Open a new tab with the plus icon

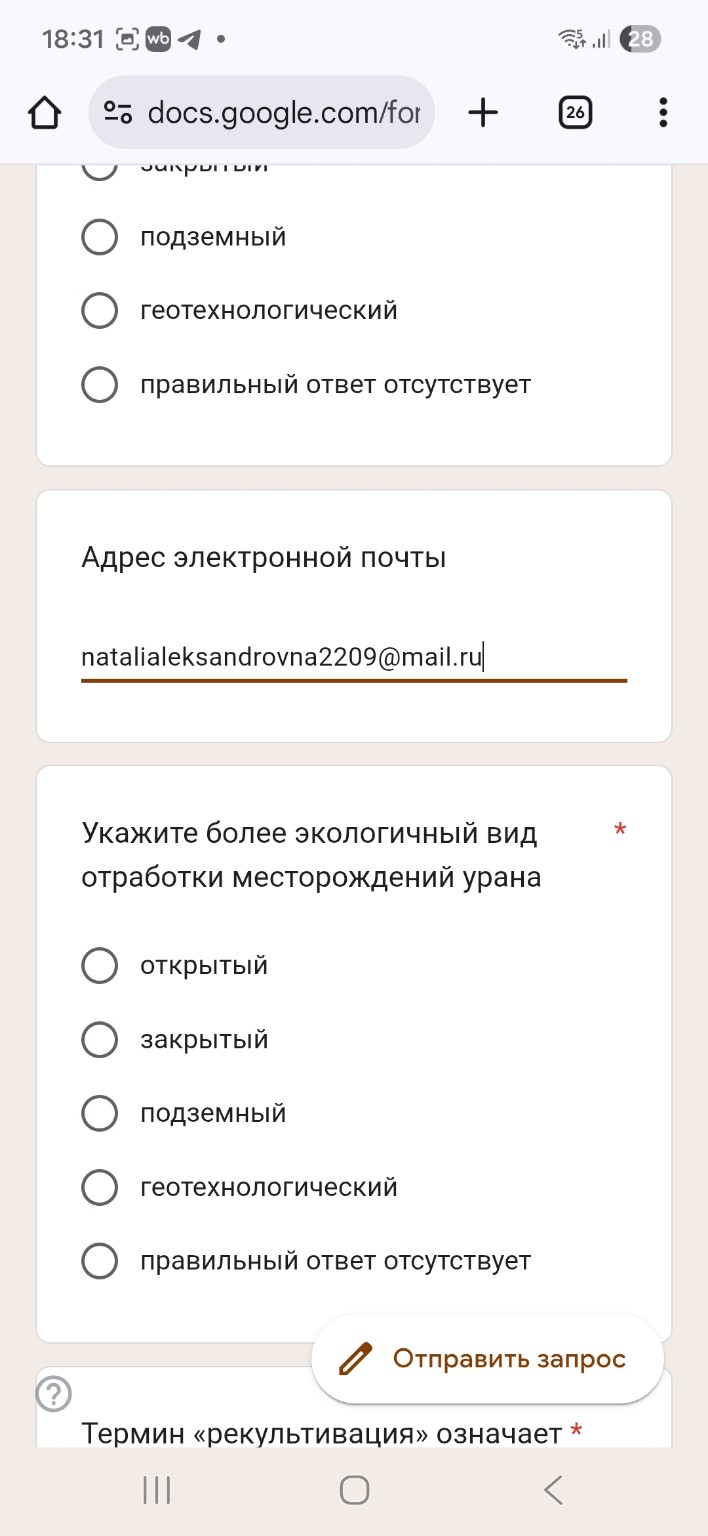coord(483,112)
